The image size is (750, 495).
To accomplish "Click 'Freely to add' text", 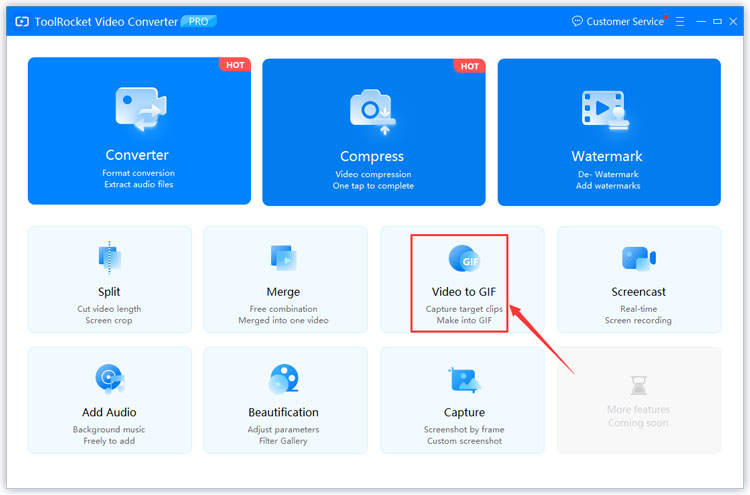I will (109, 441).
